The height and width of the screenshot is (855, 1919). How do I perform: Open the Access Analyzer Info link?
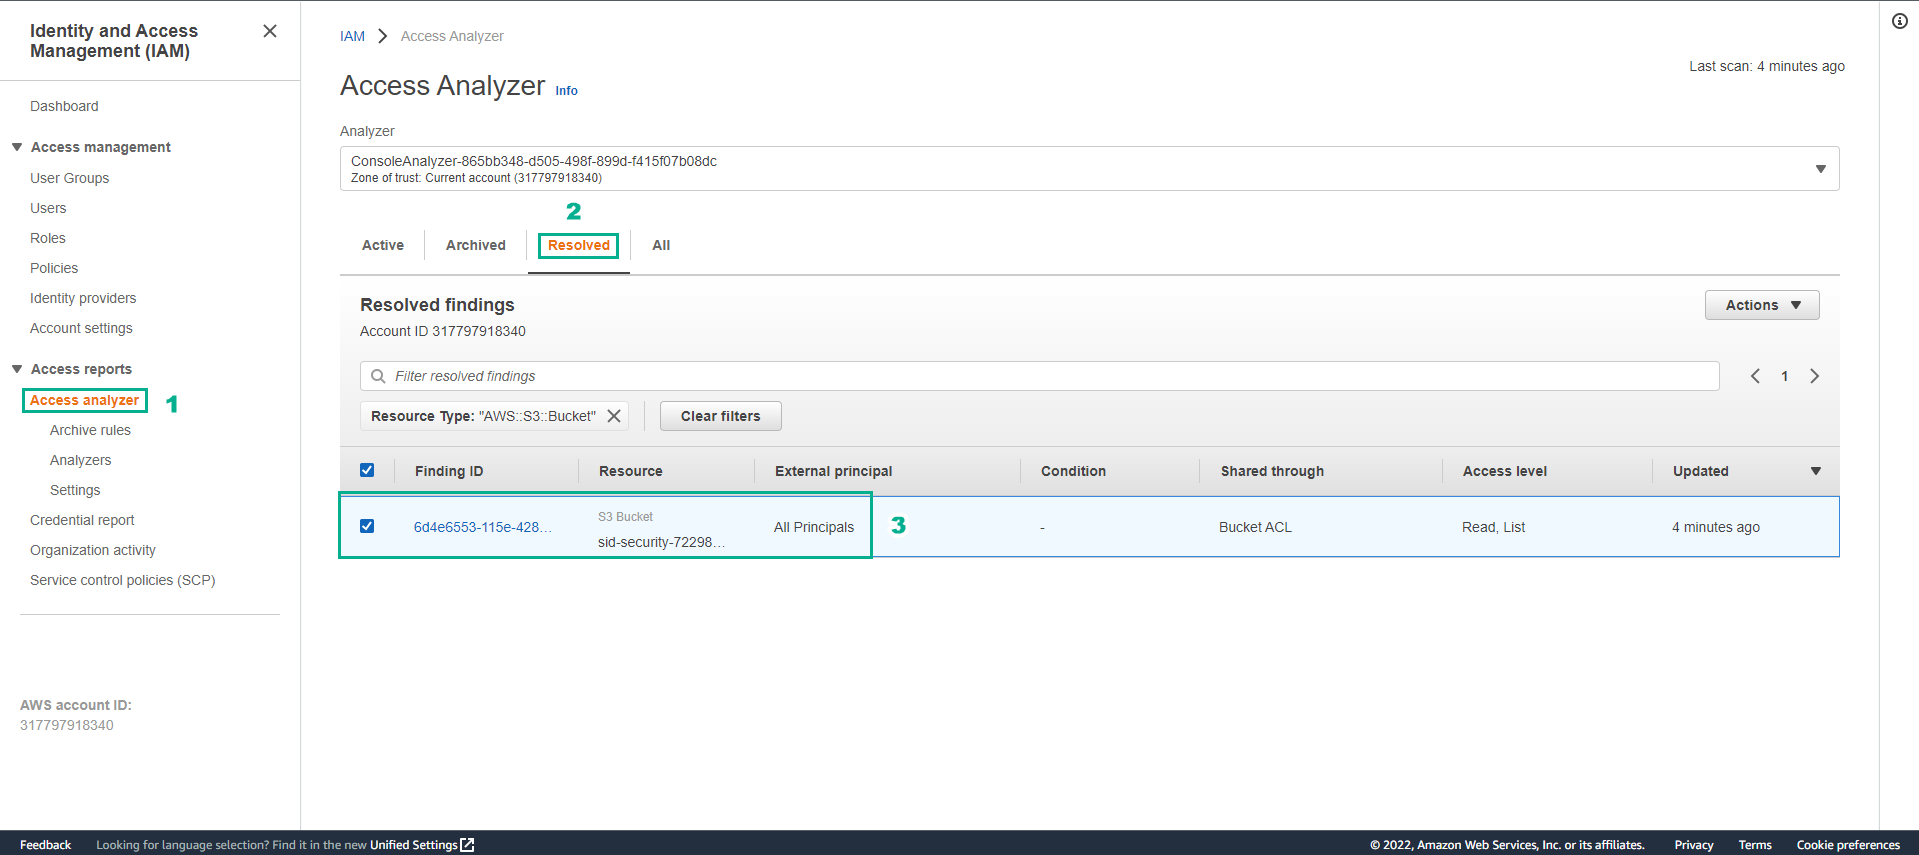(x=566, y=91)
